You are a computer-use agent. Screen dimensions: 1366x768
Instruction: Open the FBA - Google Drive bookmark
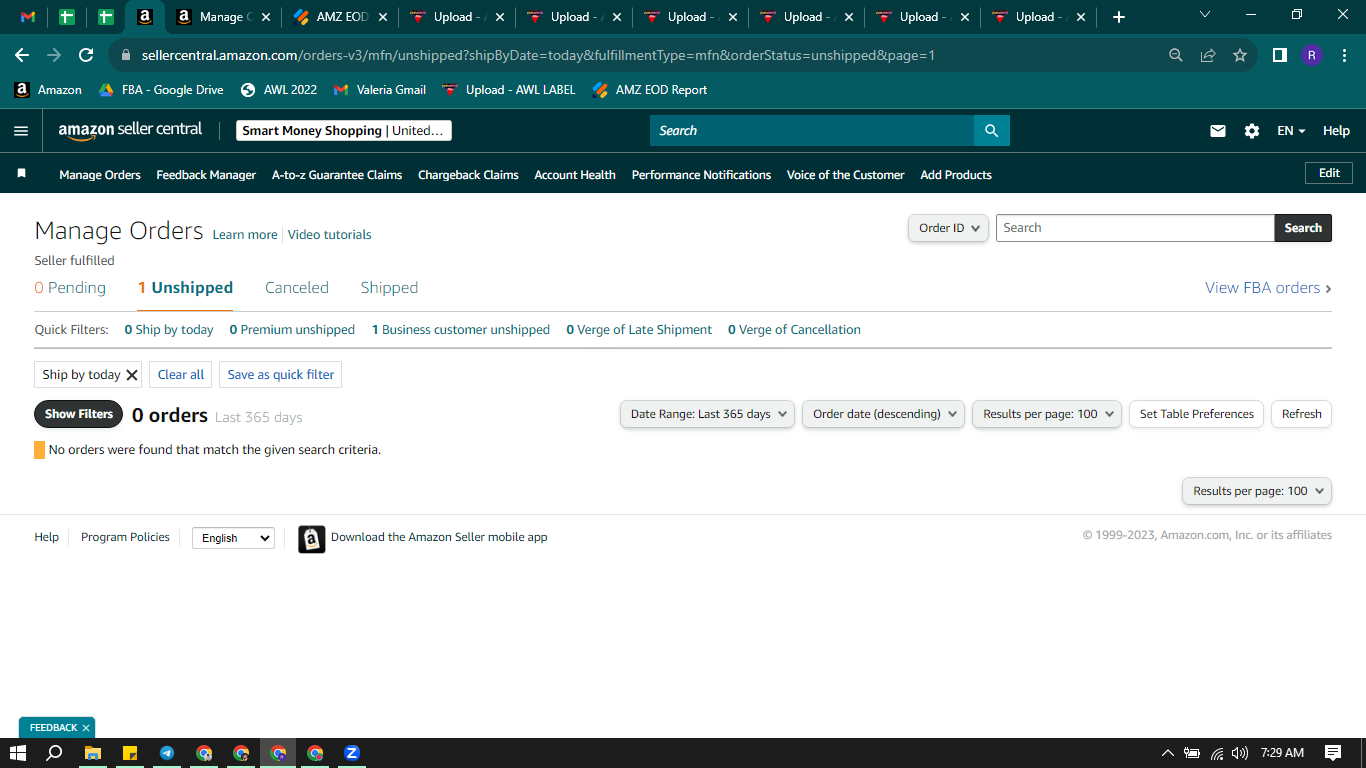tap(161, 90)
